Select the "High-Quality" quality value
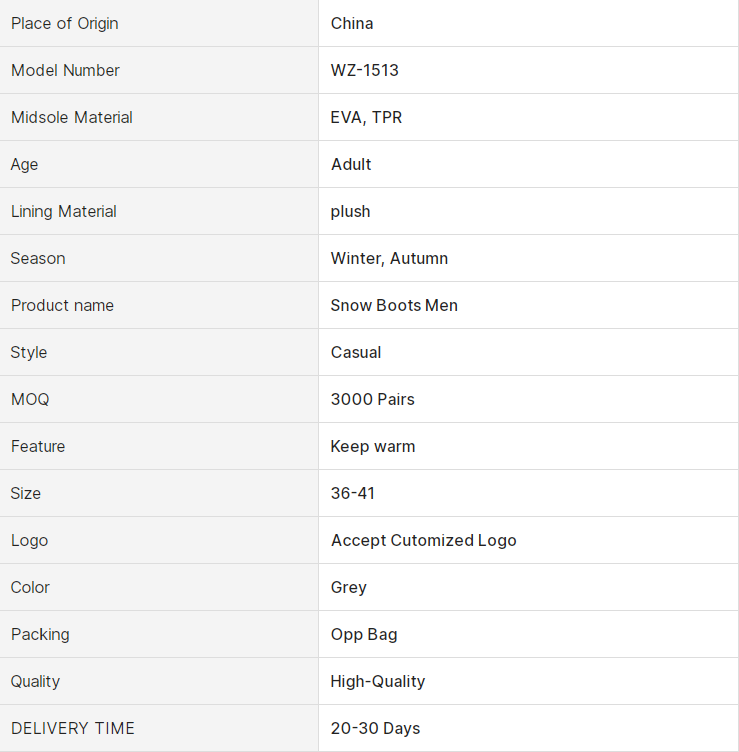This screenshot has width=739, height=752. [378, 681]
